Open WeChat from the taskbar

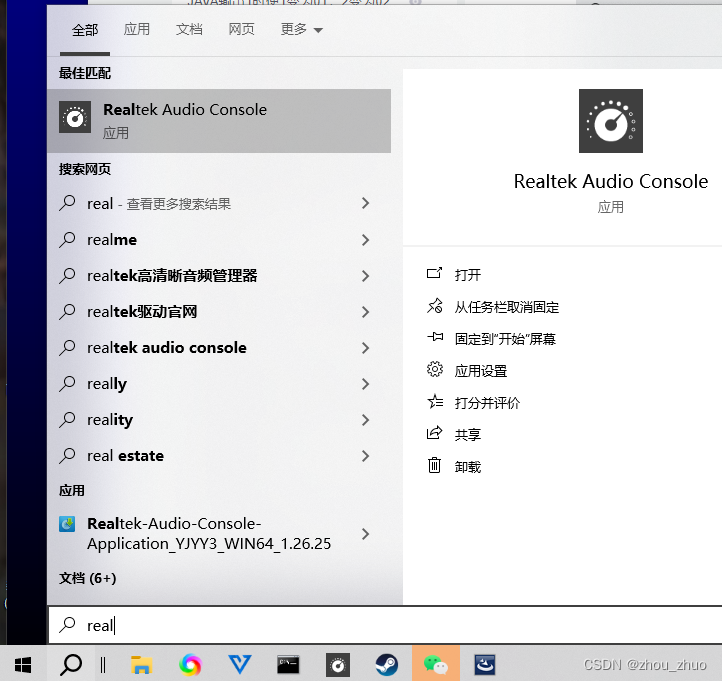click(436, 664)
